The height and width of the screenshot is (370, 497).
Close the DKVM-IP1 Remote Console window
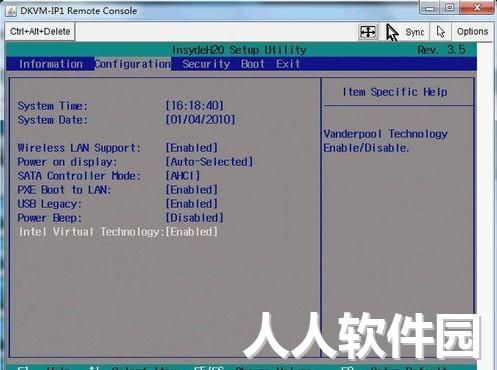point(477,8)
